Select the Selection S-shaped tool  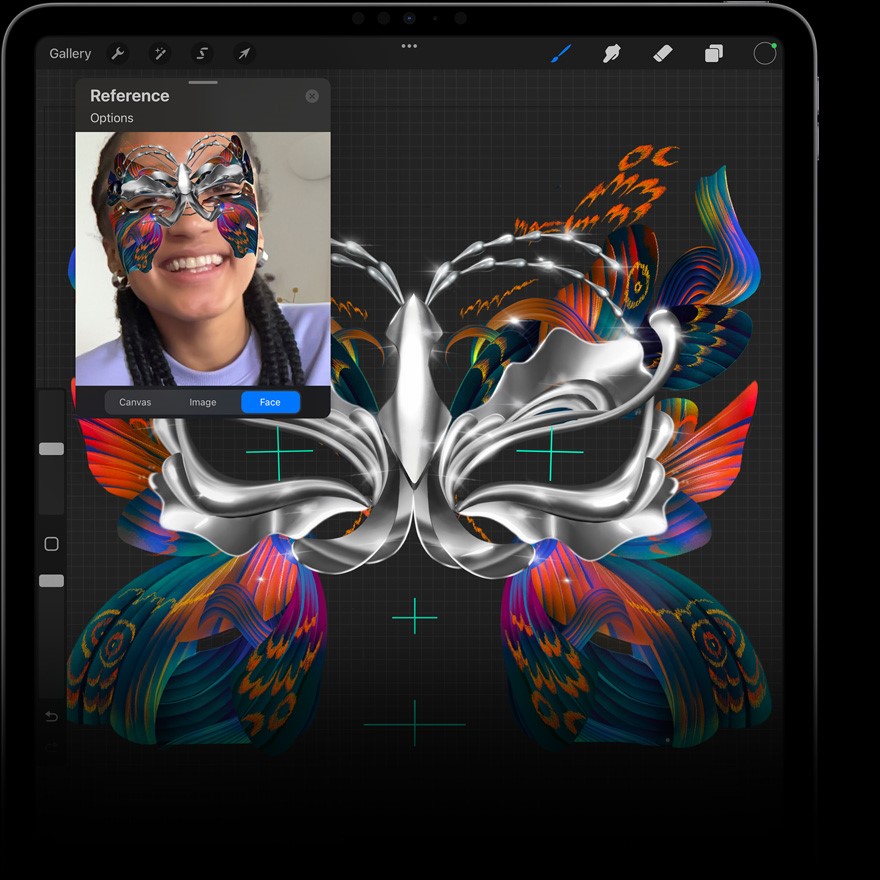tap(202, 54)
